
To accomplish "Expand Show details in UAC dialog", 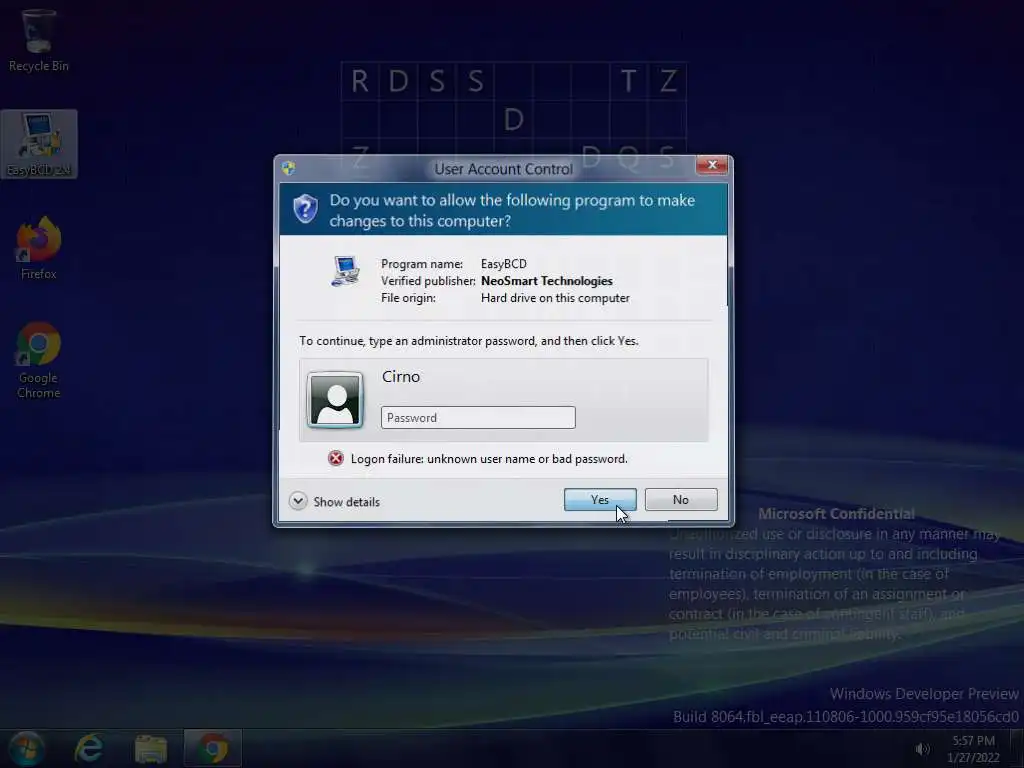I will (x=334, y=502).
